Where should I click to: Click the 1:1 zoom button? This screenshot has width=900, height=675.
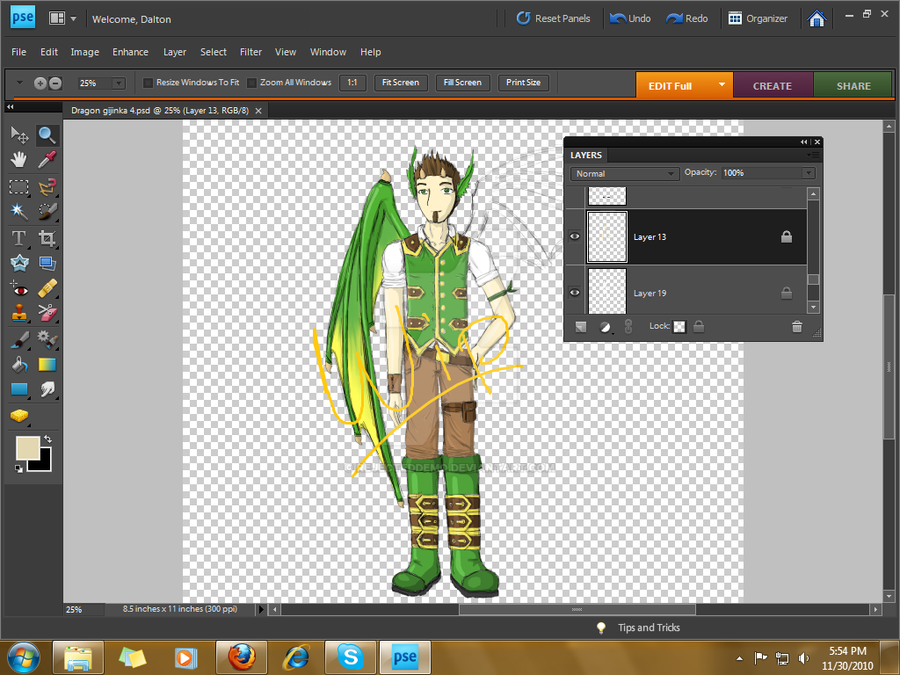(x=352, y=83)
